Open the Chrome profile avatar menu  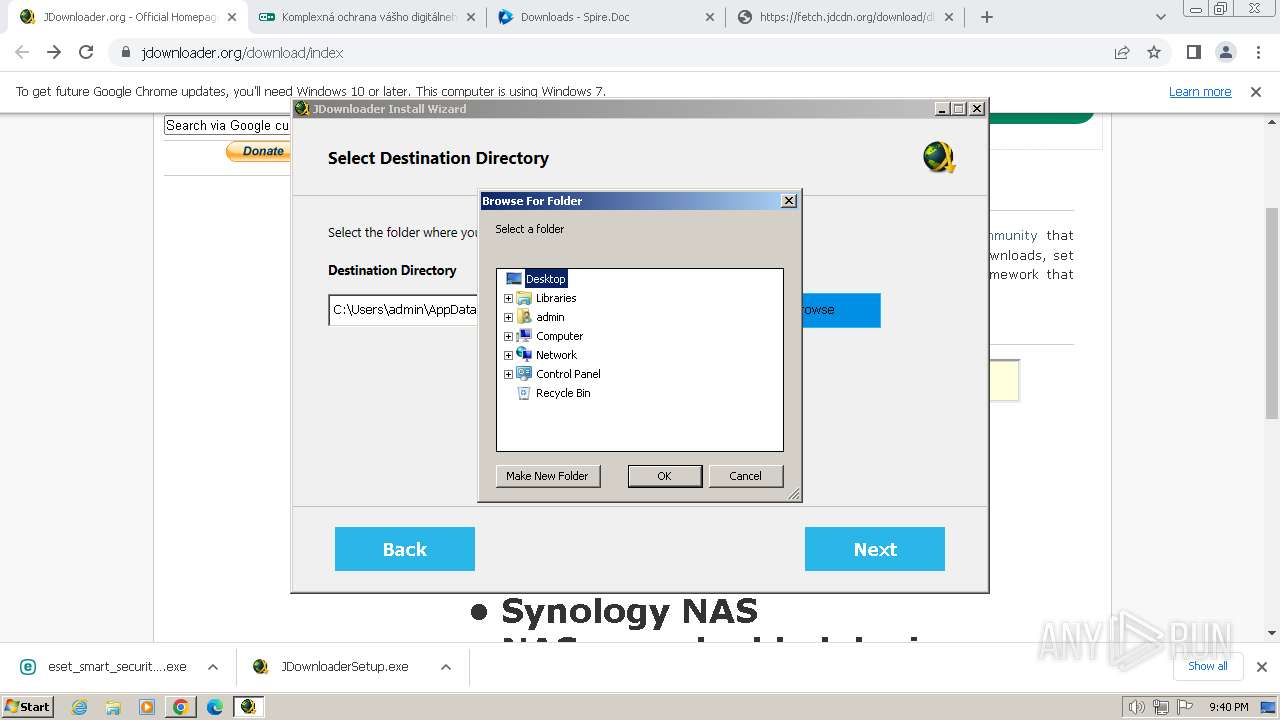click(x=1225, y=52)
